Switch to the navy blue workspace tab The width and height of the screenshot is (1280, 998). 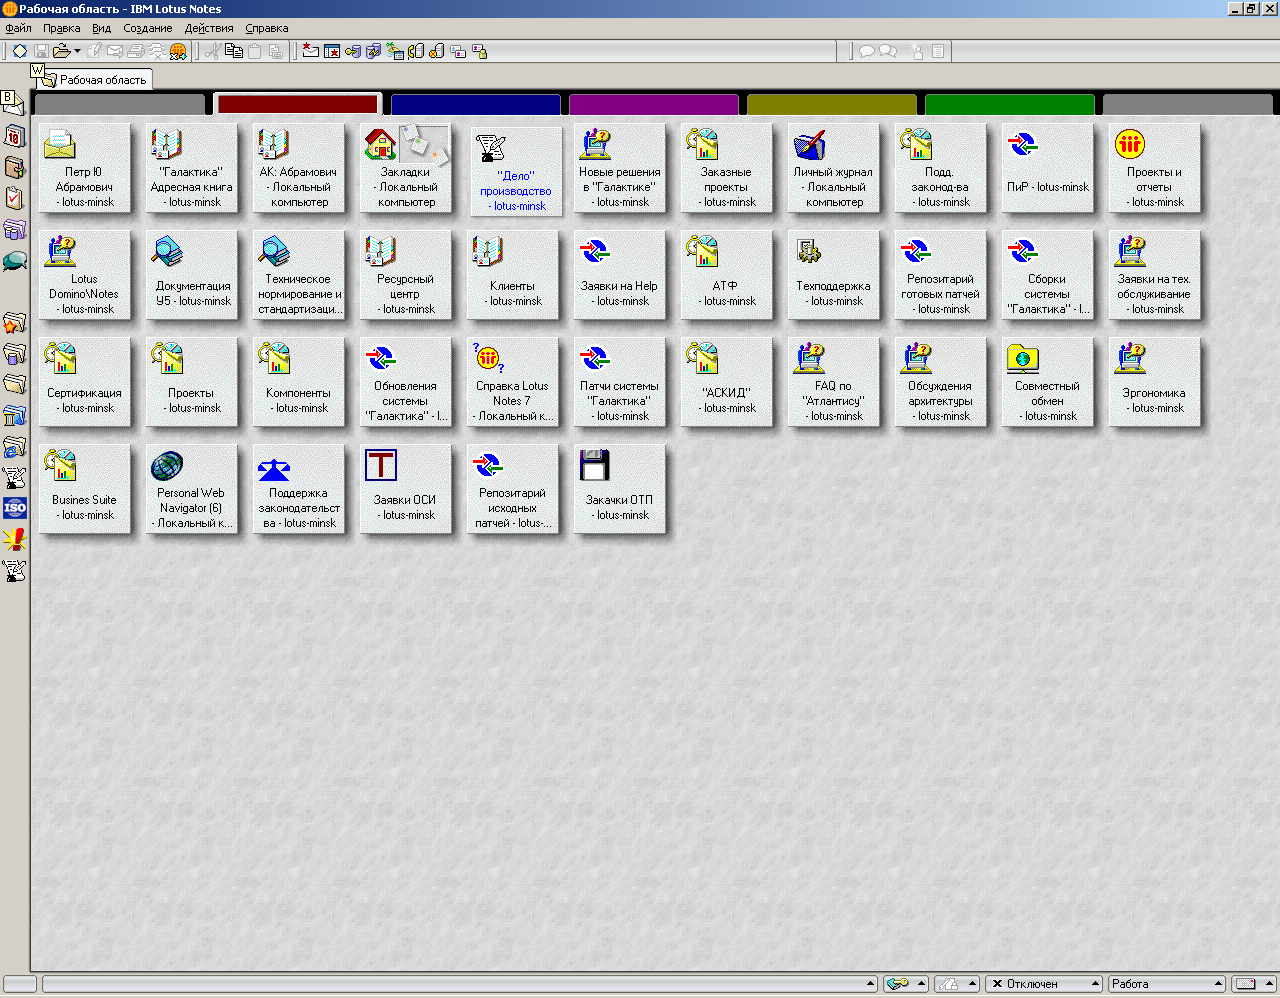coord(476,104)
